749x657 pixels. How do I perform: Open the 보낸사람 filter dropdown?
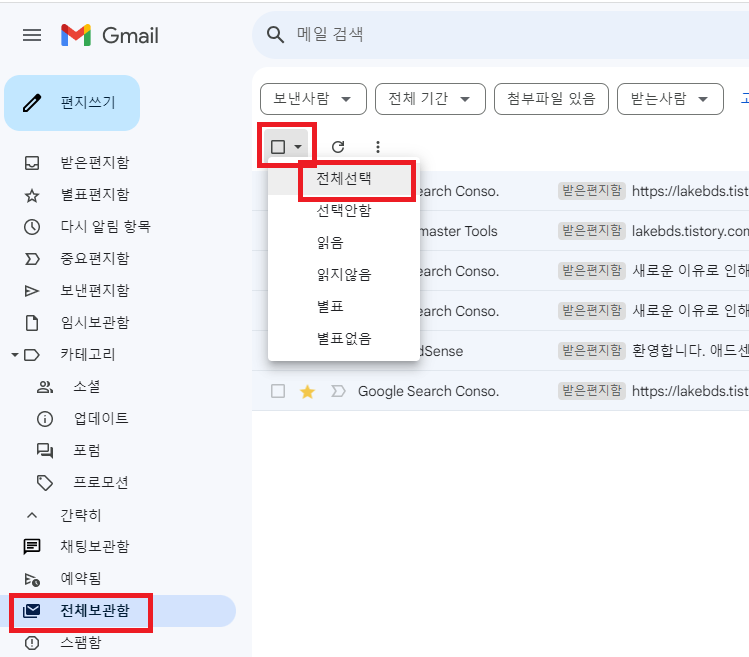pos(313,99)
